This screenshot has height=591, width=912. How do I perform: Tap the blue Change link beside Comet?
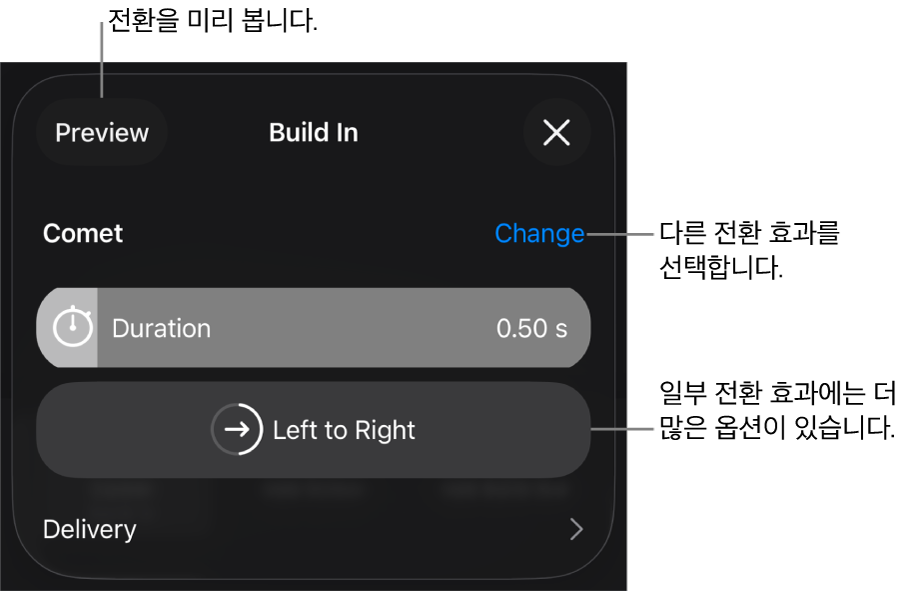coord(539,234)
